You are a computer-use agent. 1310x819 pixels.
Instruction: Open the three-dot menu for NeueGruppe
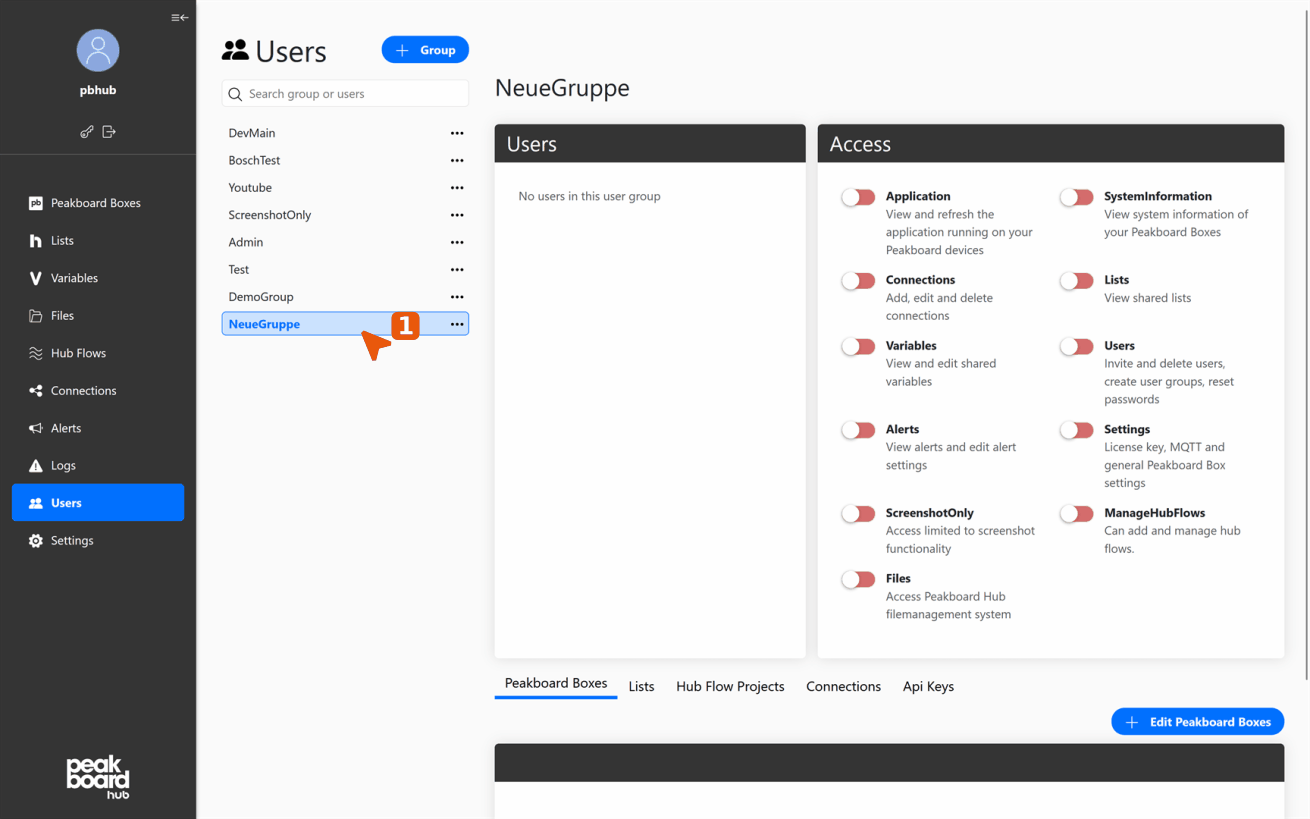[x=457, y=324]
